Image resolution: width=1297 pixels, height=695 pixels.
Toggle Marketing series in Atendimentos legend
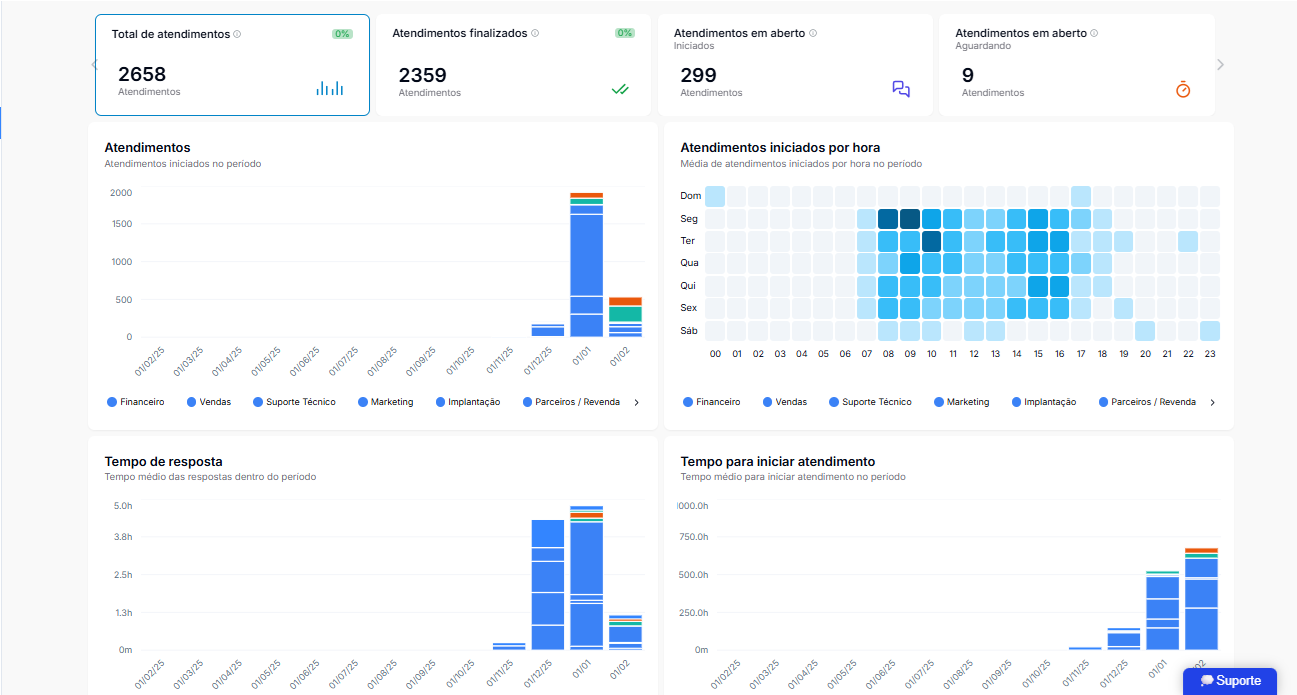[385, 402]
